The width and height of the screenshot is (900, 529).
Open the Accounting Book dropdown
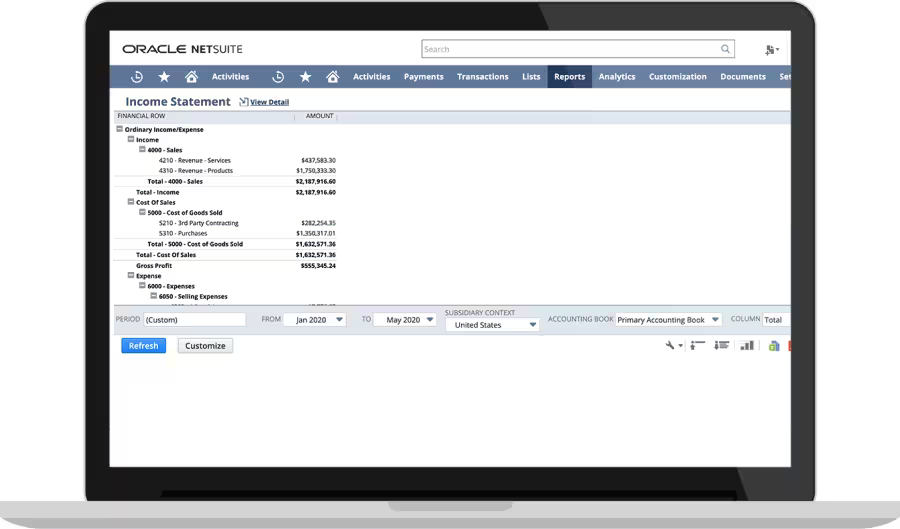pos(667,320)
